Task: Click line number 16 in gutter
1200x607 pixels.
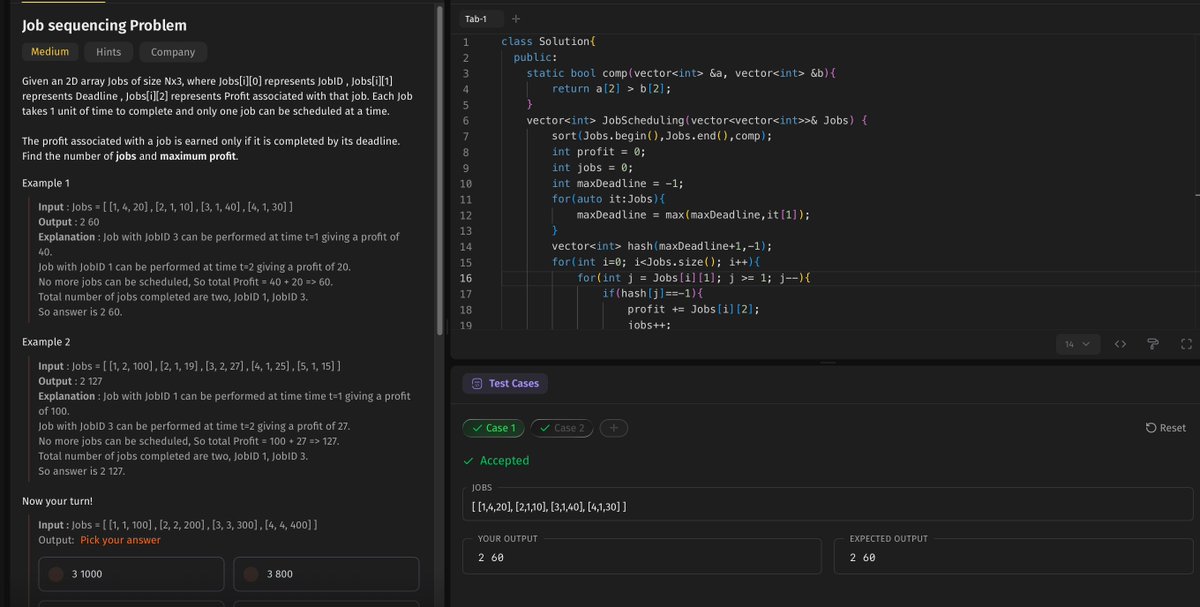Action: 466,277
